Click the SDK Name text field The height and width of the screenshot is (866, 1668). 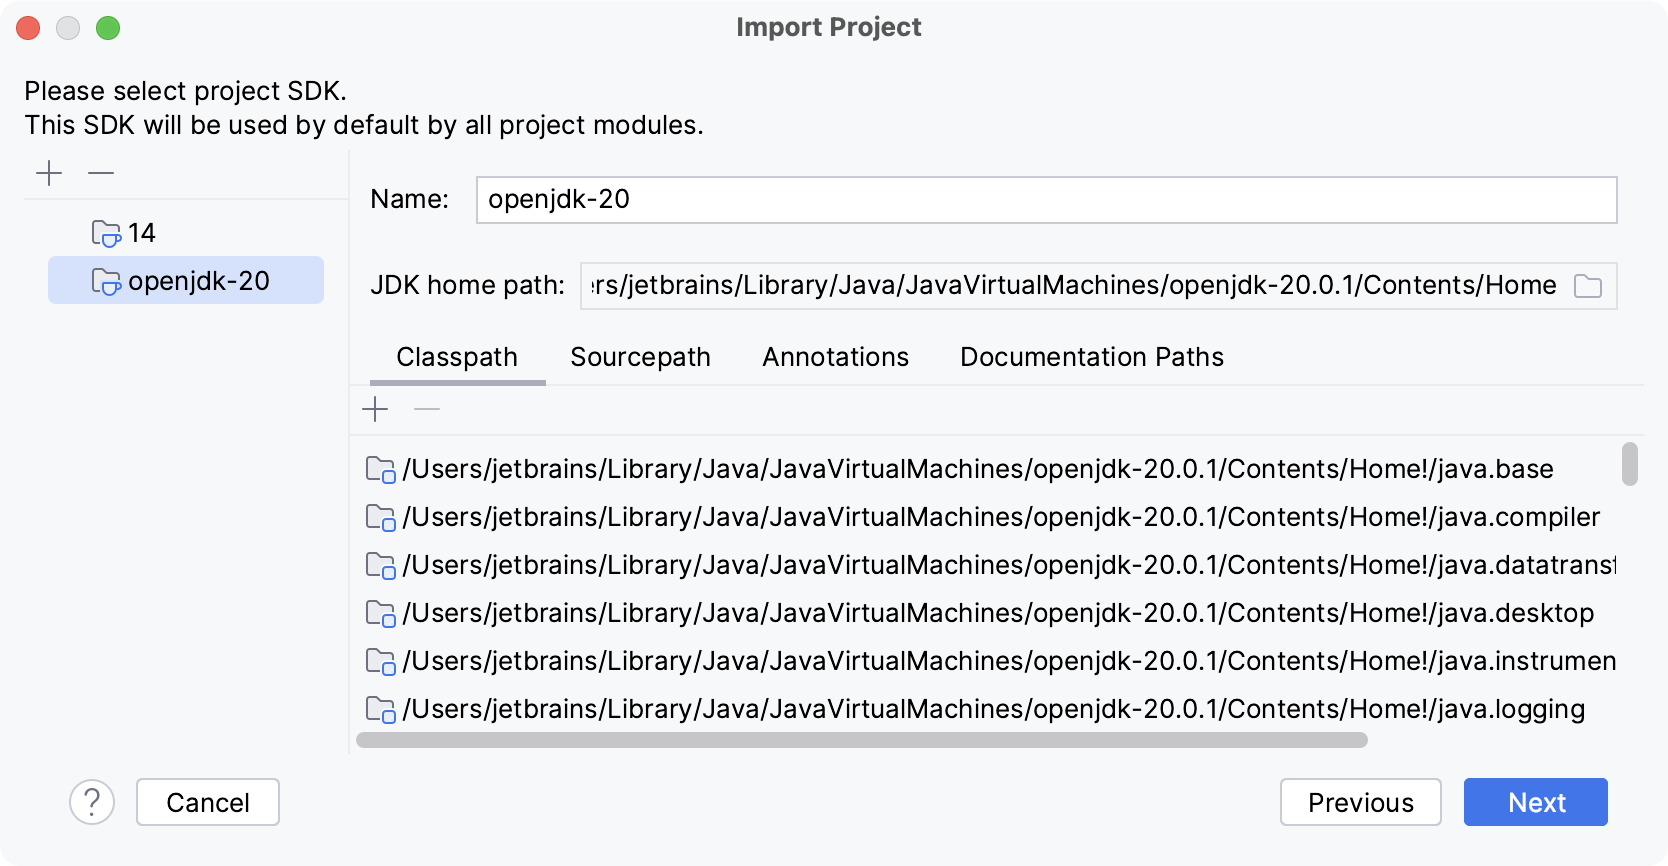click(x=1045, y=200)
